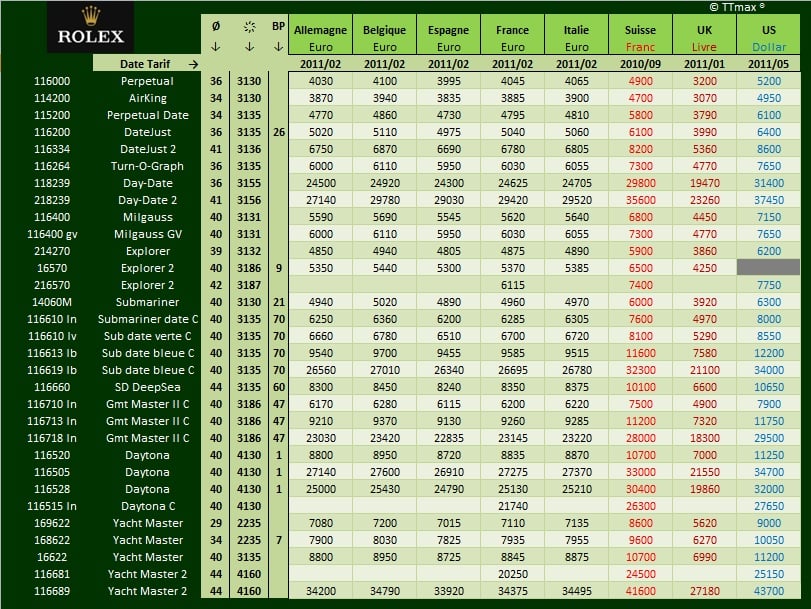Screen dimensions: 811x609
Task: Click the Yacht Master 2 116689 reference
Action: (x=52, y=591)
